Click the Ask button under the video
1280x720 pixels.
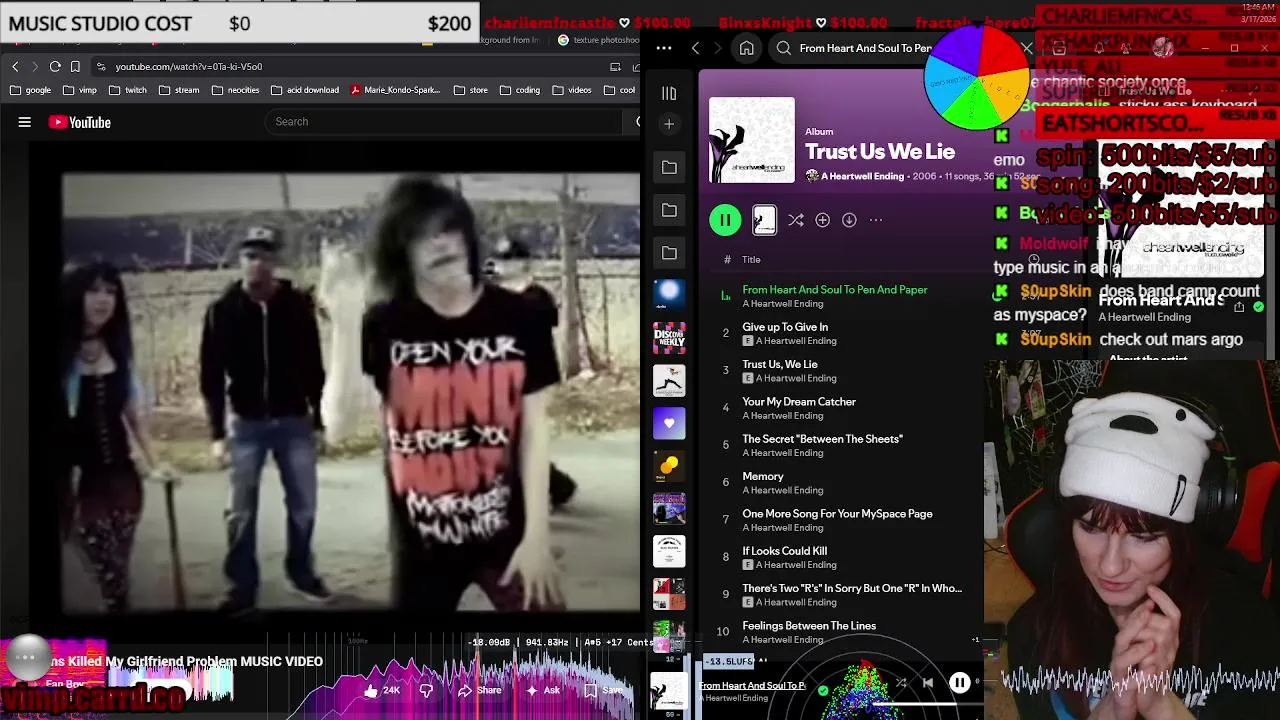tap(542, 690)
